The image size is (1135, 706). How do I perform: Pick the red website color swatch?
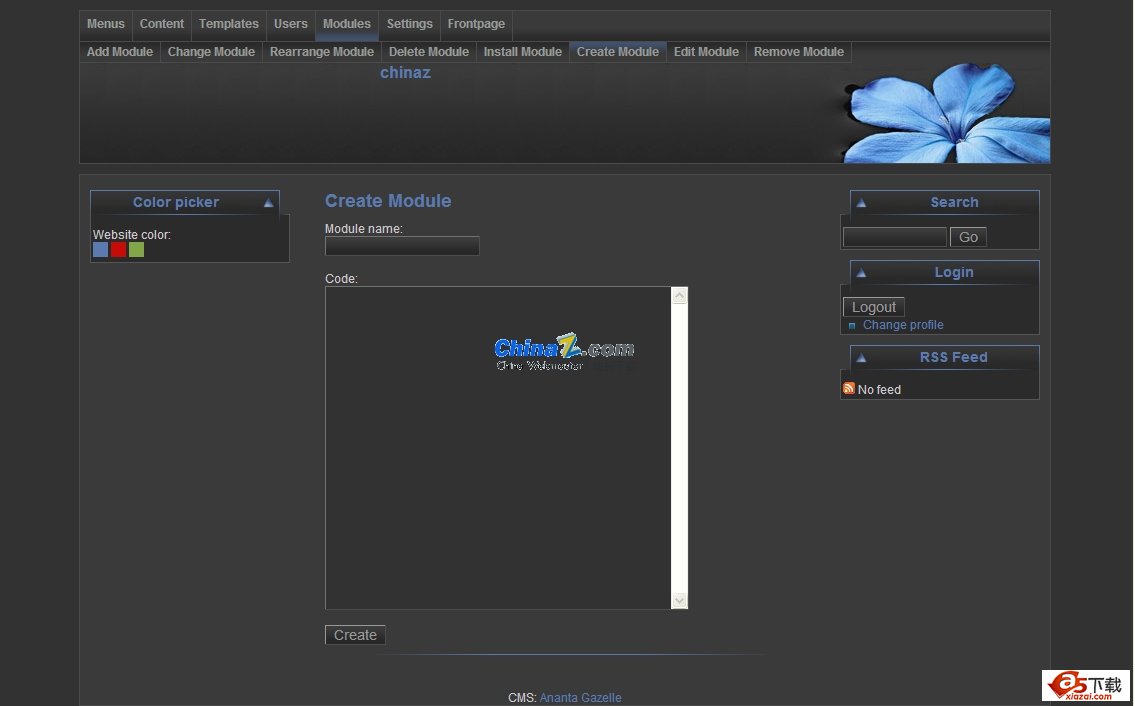118,250
